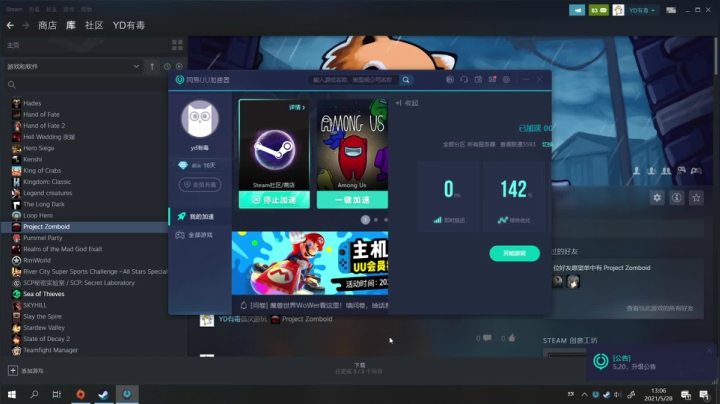Click the Steam profile avatar at top right
This screenshot has width=720, height=404.
coord(618,10)
